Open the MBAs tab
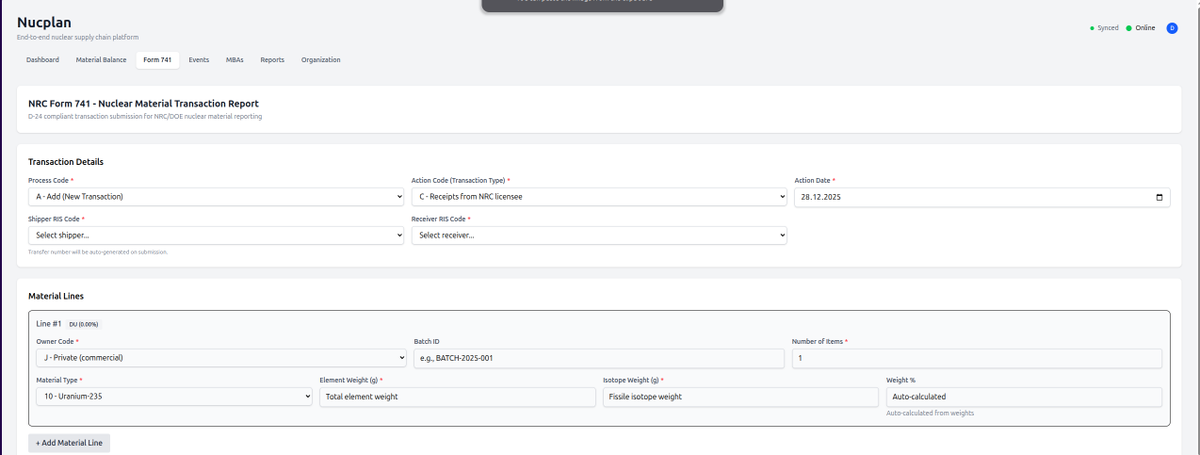Screen dimensions: 1200x455 coord(235,60)
